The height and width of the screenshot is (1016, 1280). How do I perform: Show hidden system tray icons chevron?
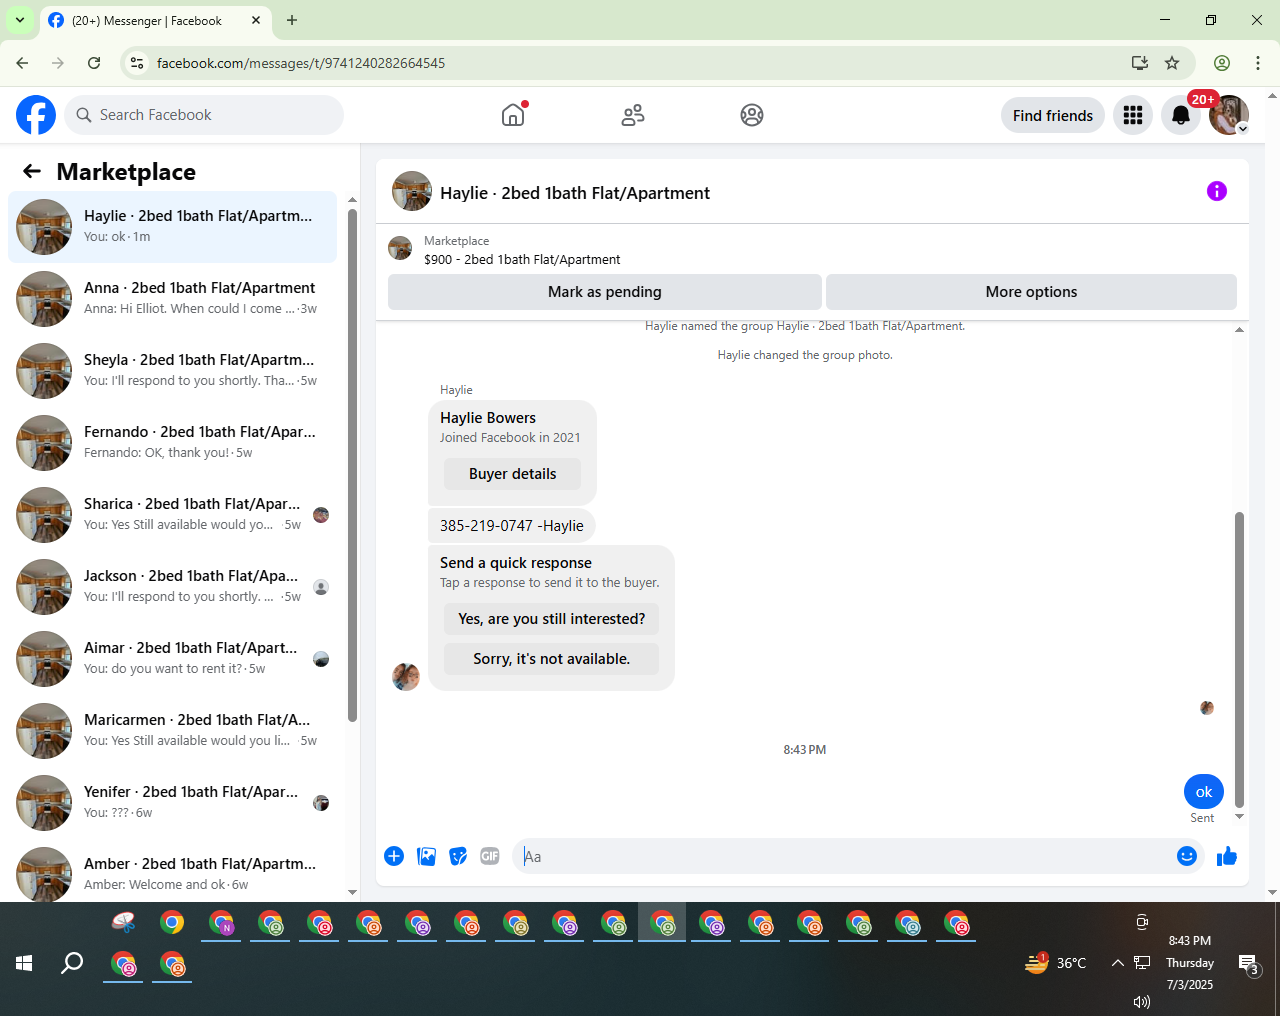pyautogui.click(x=1118, y=963)
